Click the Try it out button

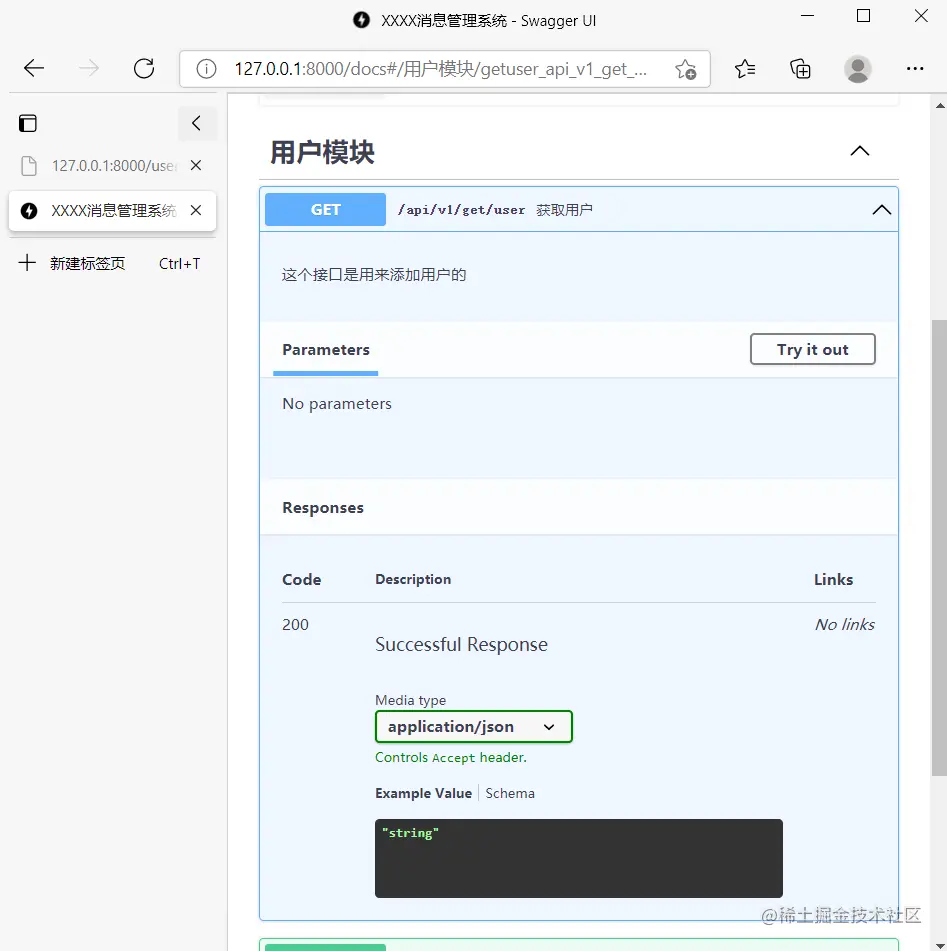[812, 349]
